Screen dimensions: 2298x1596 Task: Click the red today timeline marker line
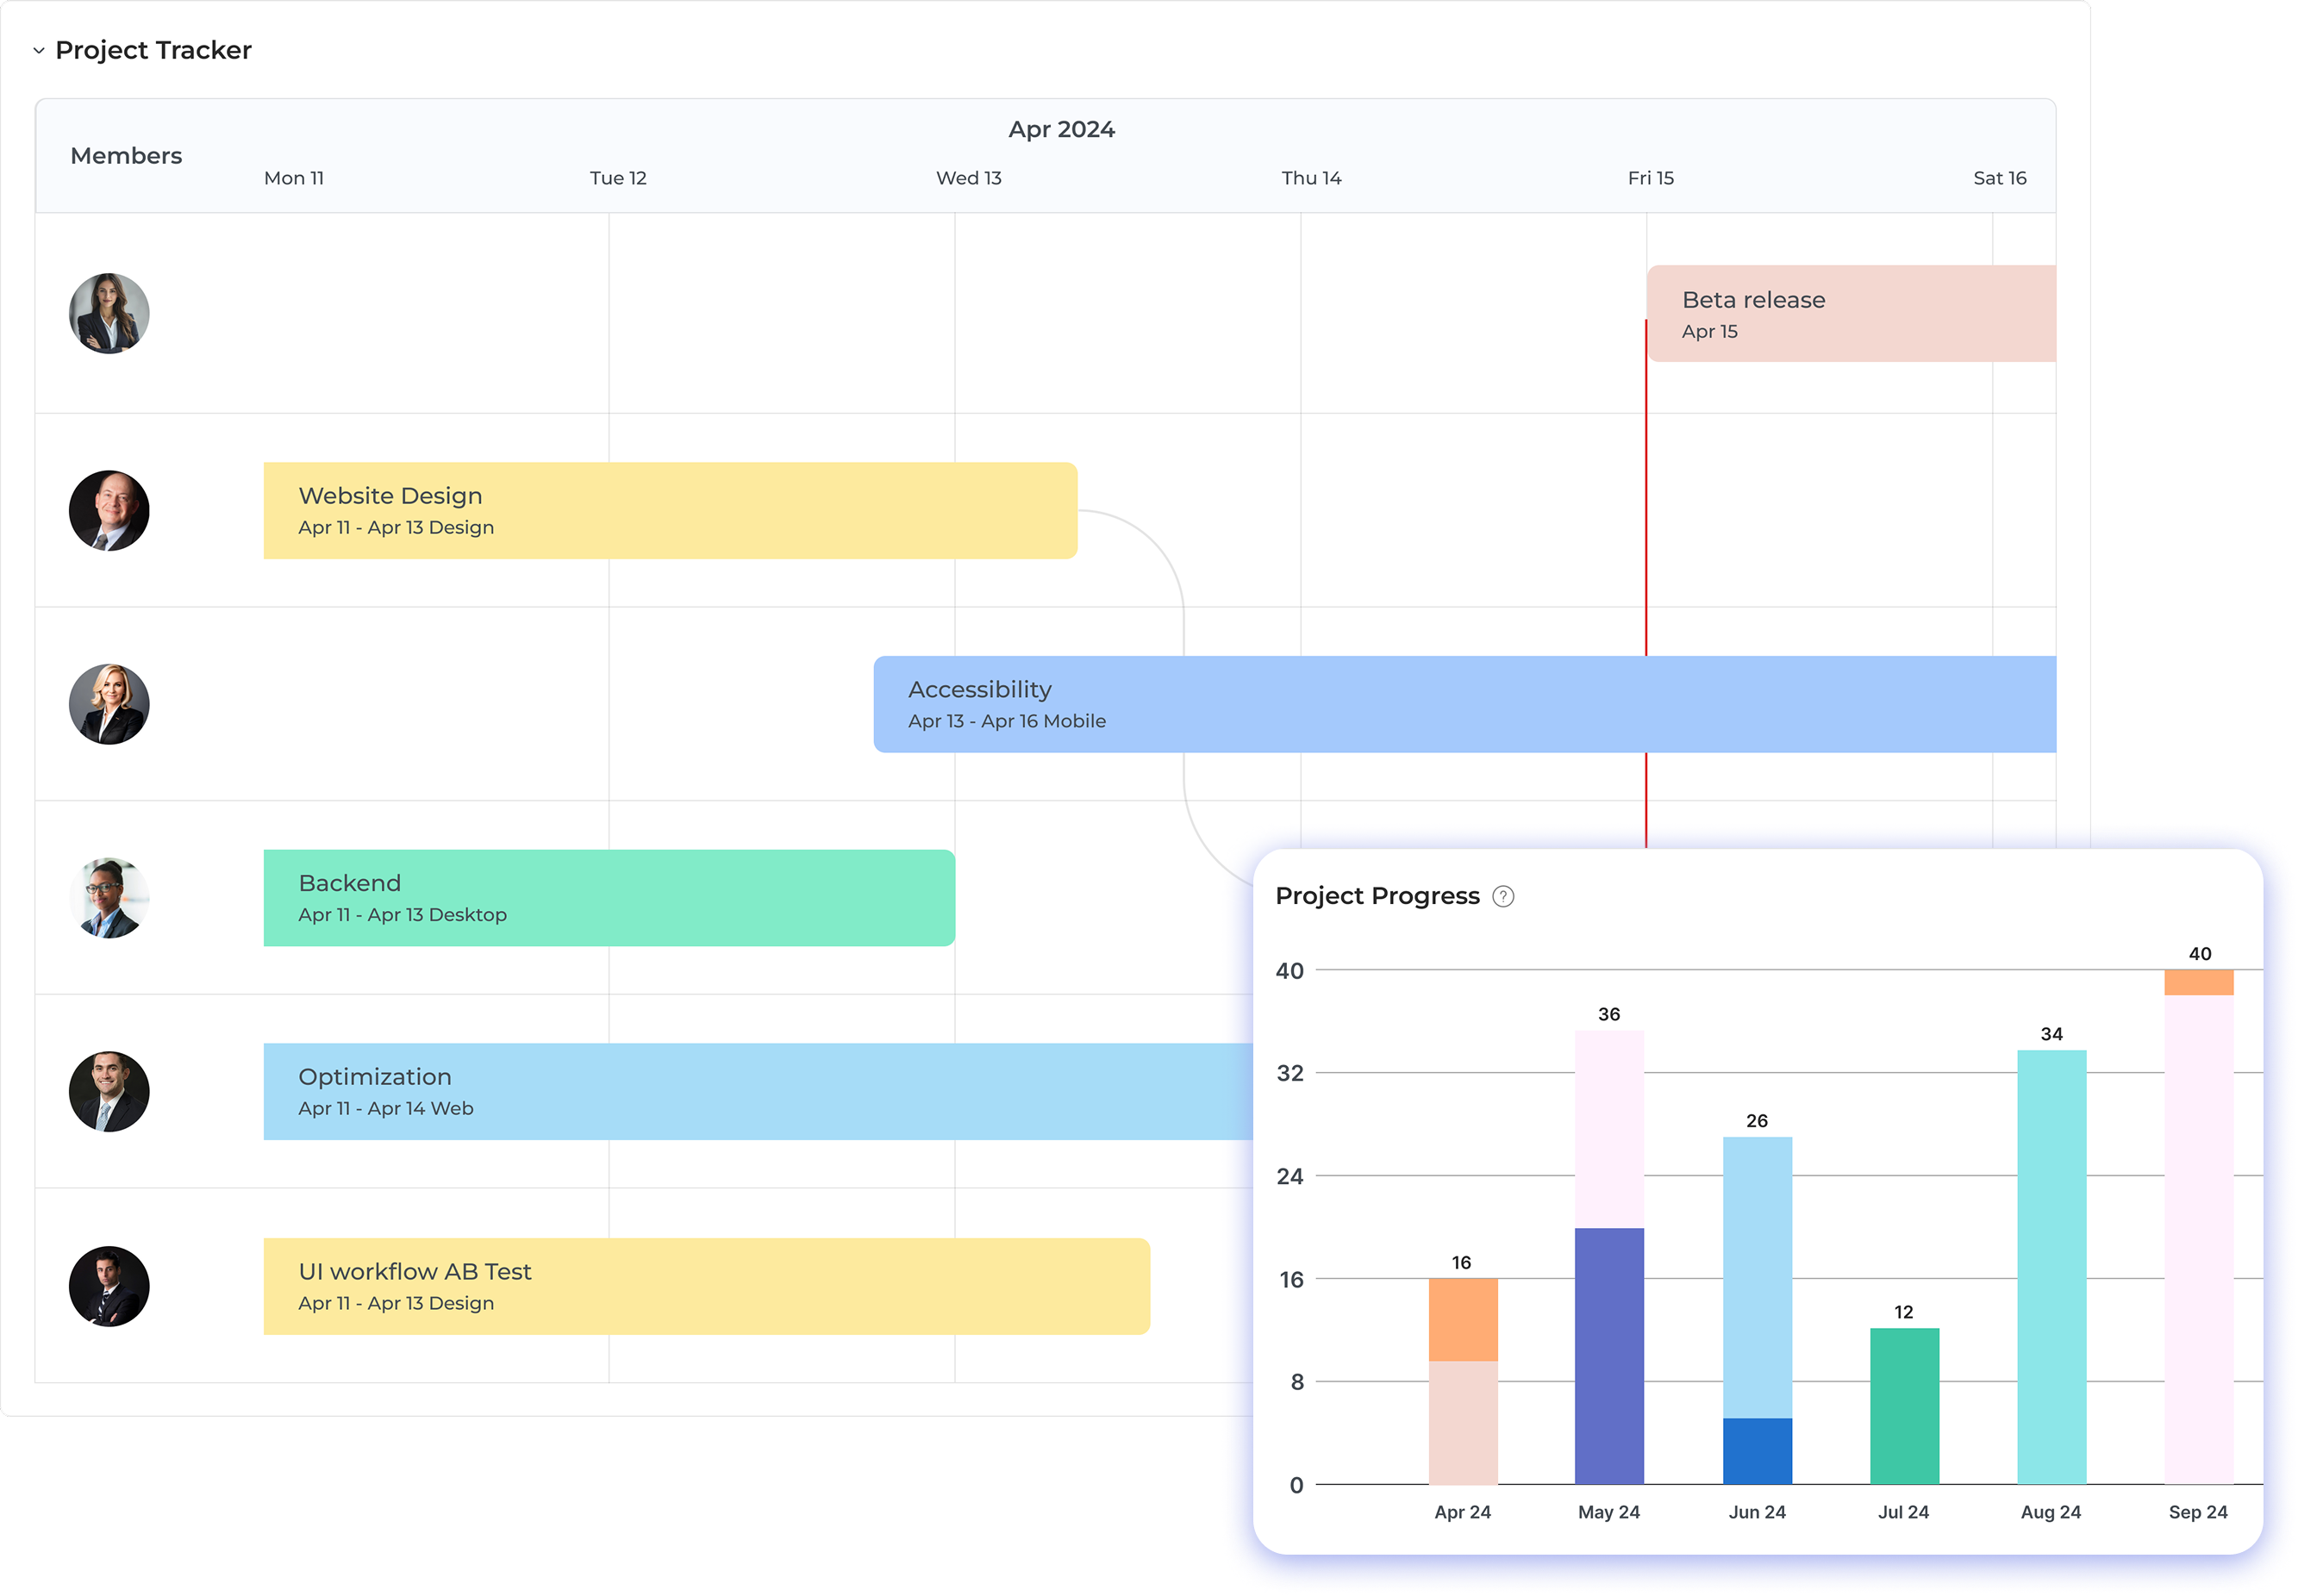click(x=1646, y=500)
